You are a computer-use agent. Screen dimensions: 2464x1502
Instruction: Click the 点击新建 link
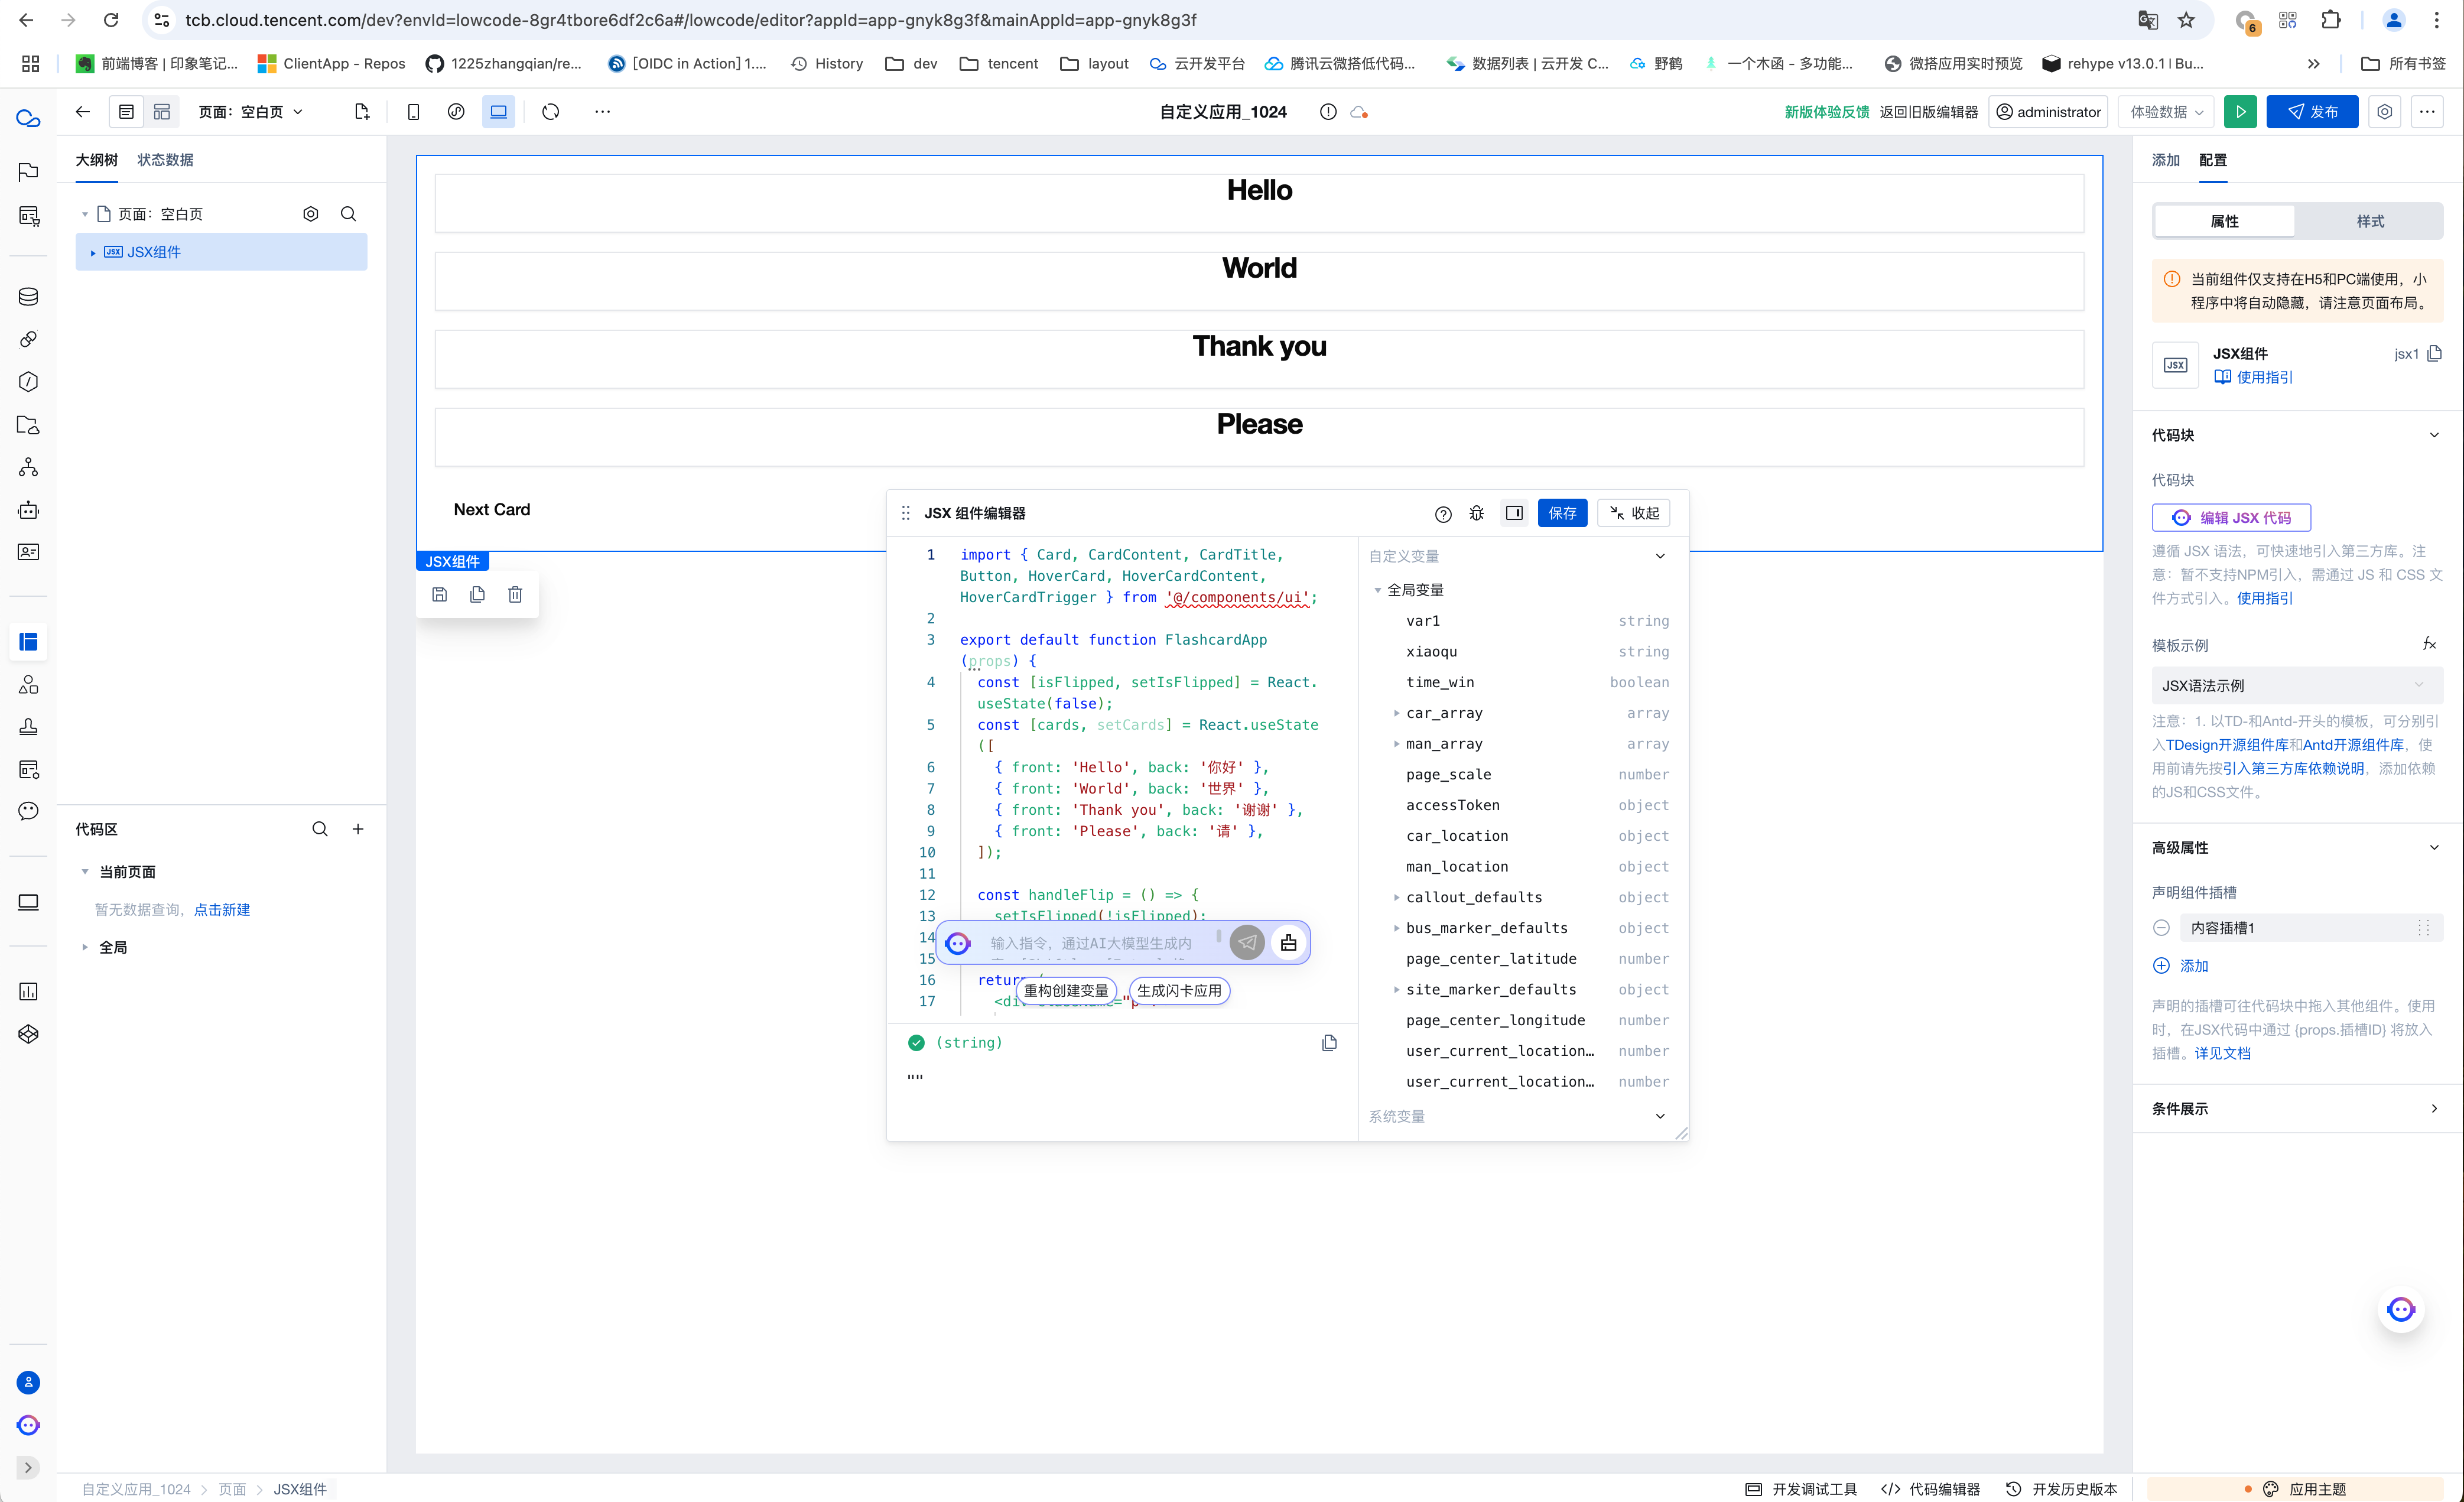(222, 910)
